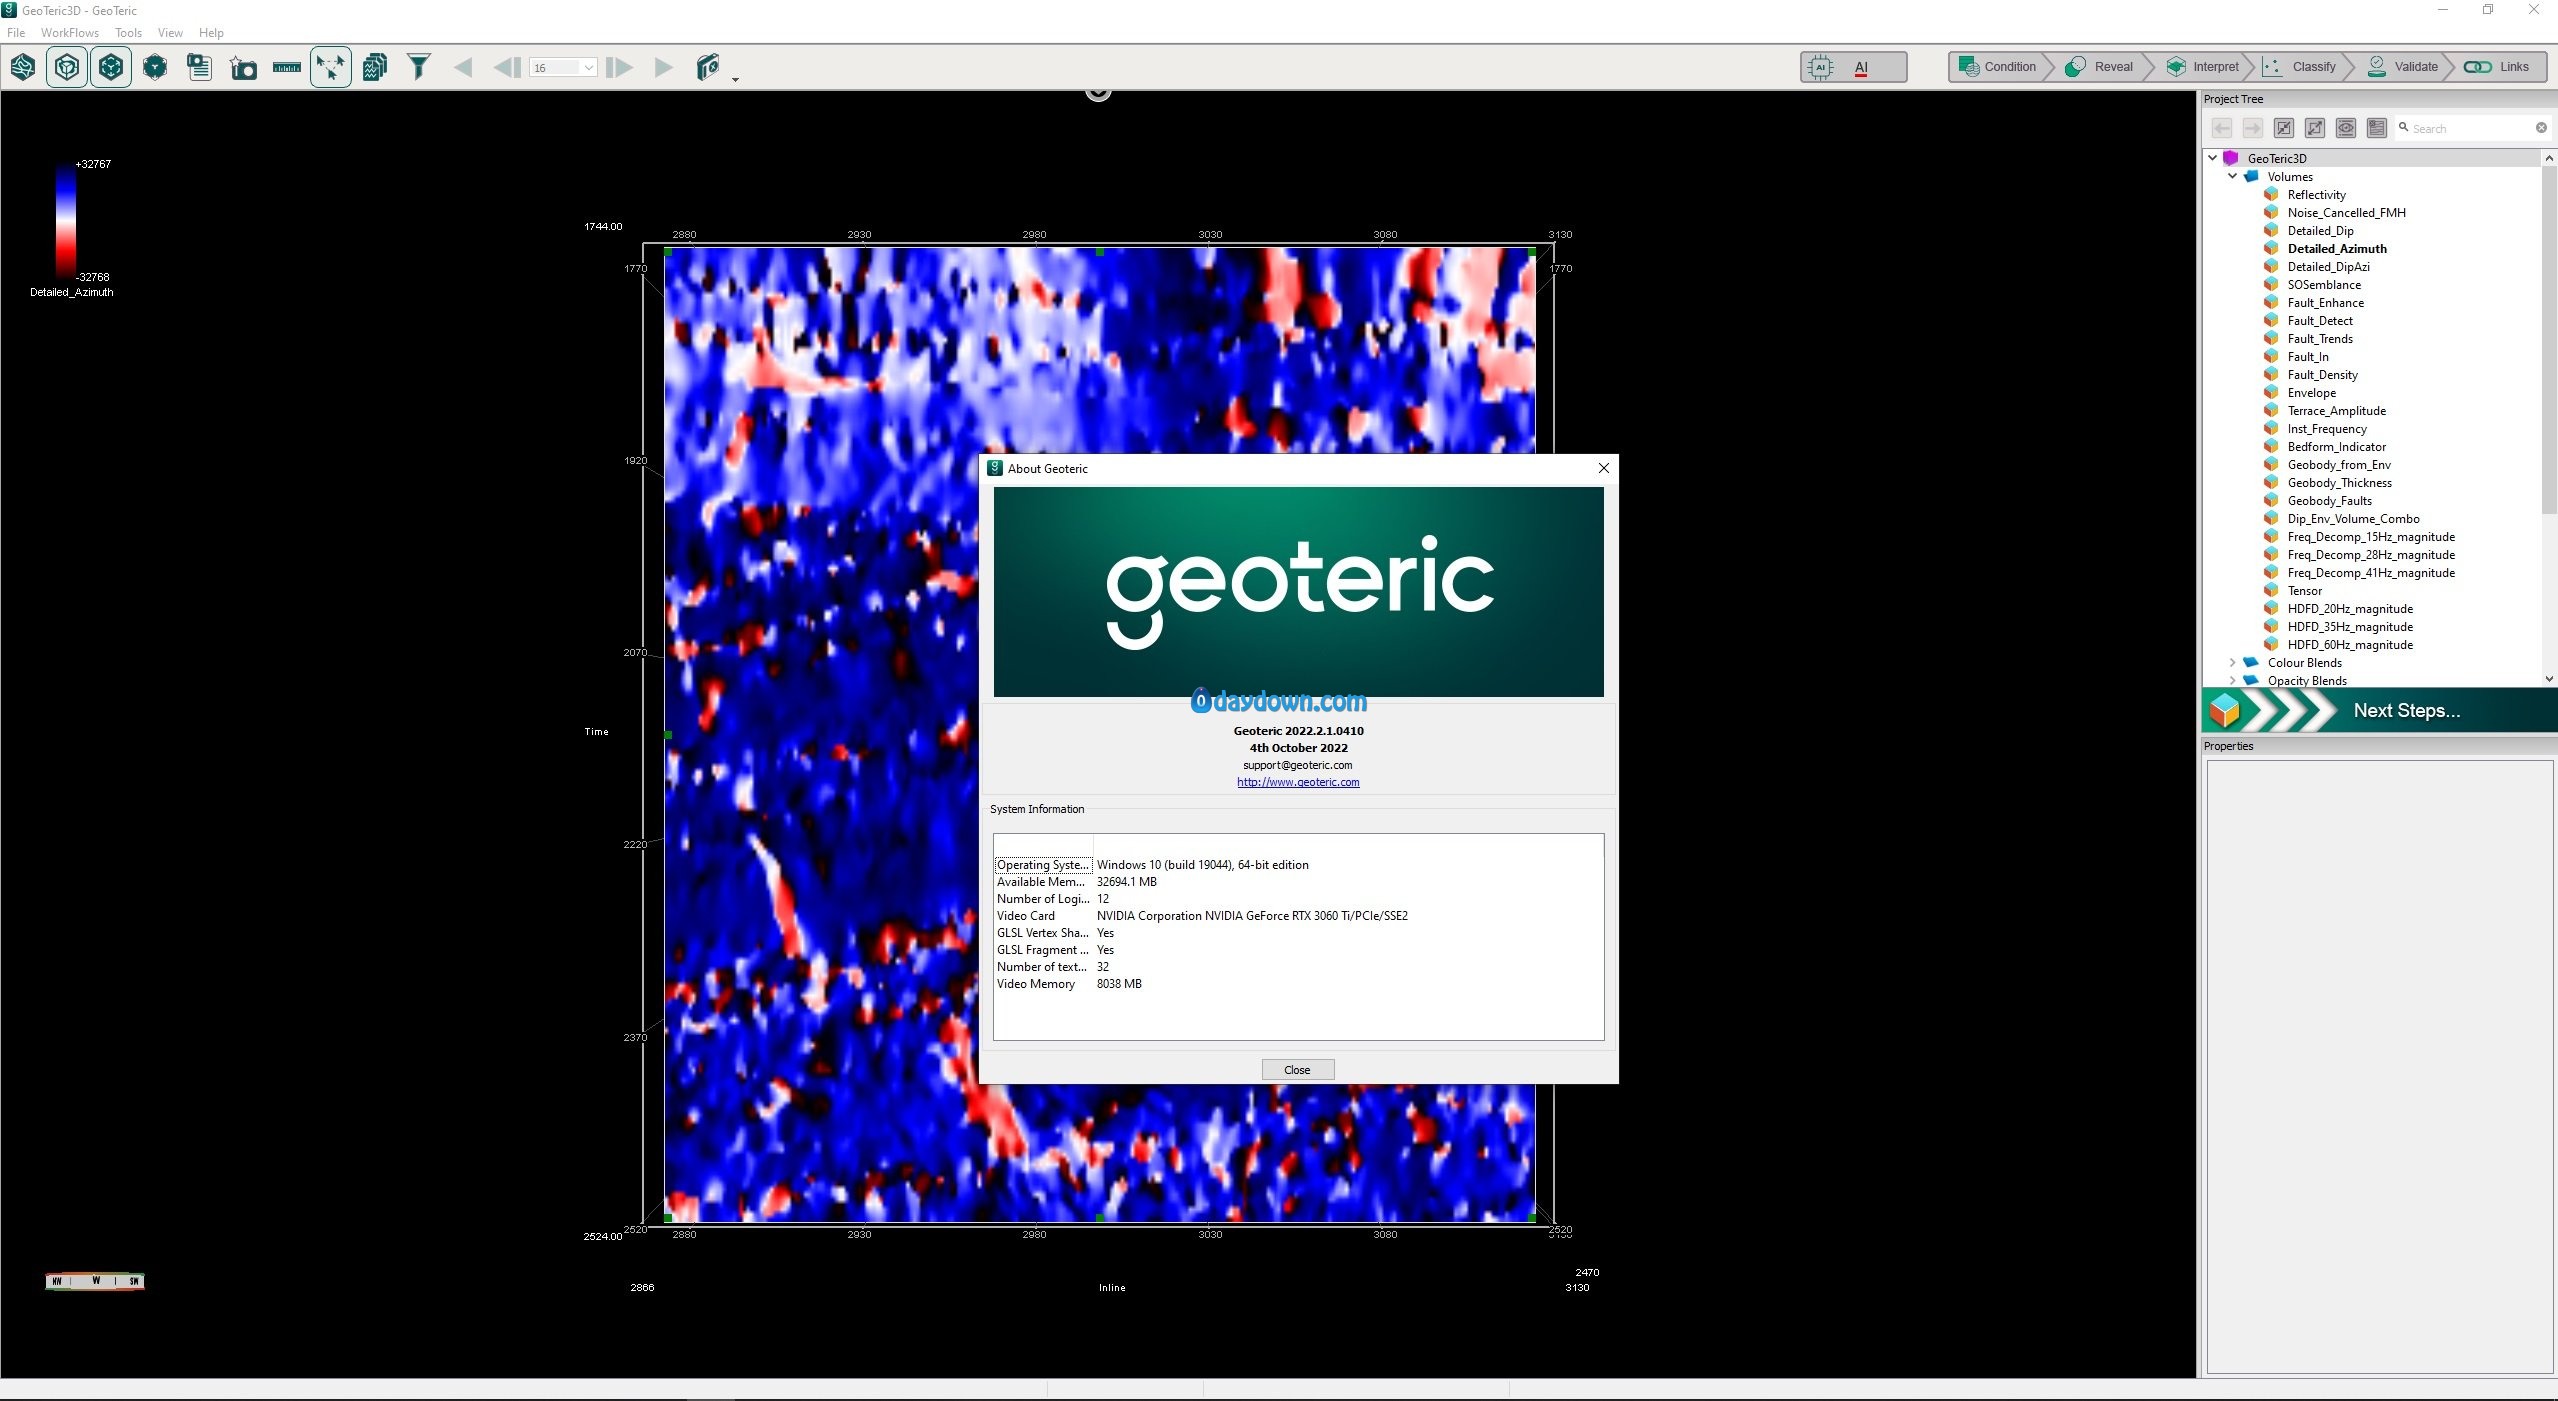Screen dimensions: 2558x1401
Task: Click the camera with star capture icon
Action: [243, 67]
